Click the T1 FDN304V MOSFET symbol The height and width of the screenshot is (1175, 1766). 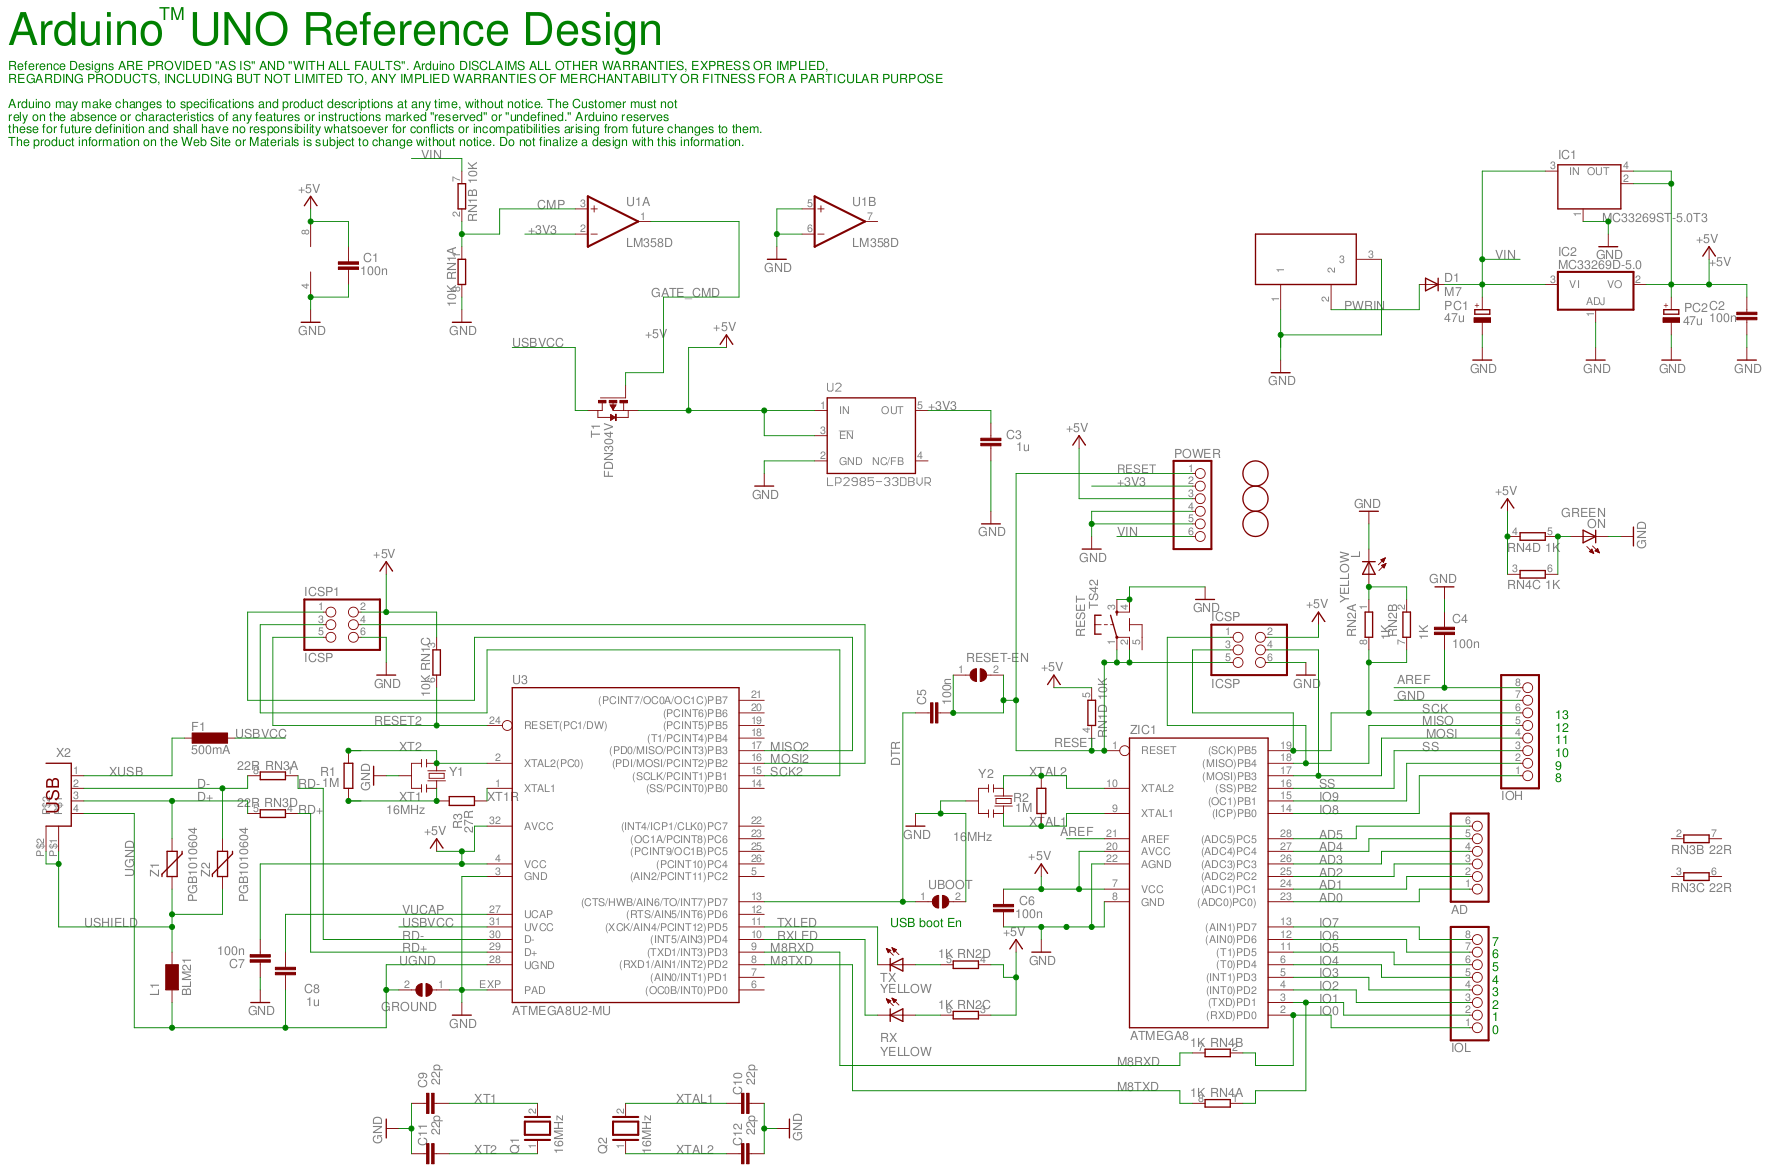click(612, 408)
